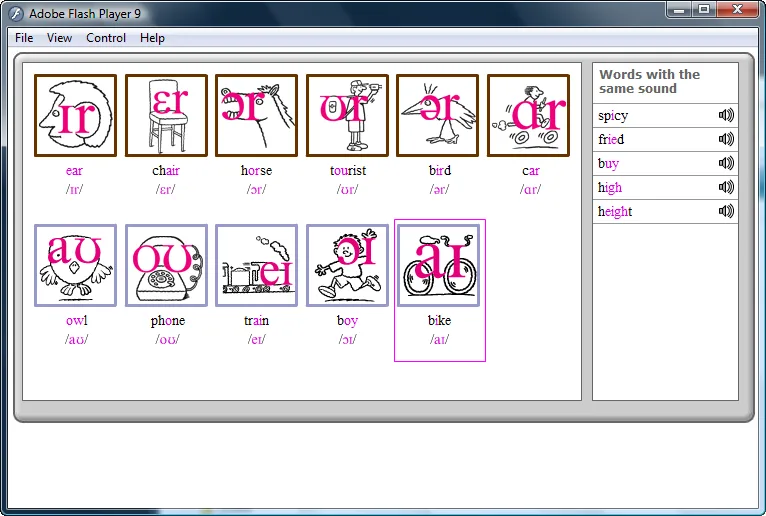This screenshot has width=766, height=516.
Task: Click the /aɪ/ phonetic transcription
Action: coord(439,340)
